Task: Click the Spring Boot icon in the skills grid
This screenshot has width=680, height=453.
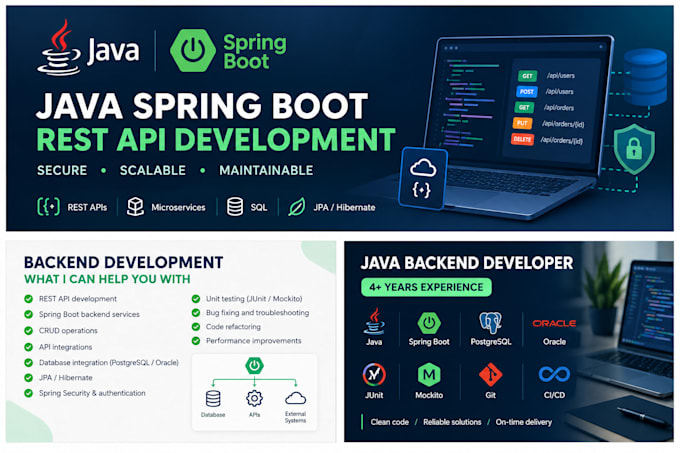Action: click(x=429, y=323)
